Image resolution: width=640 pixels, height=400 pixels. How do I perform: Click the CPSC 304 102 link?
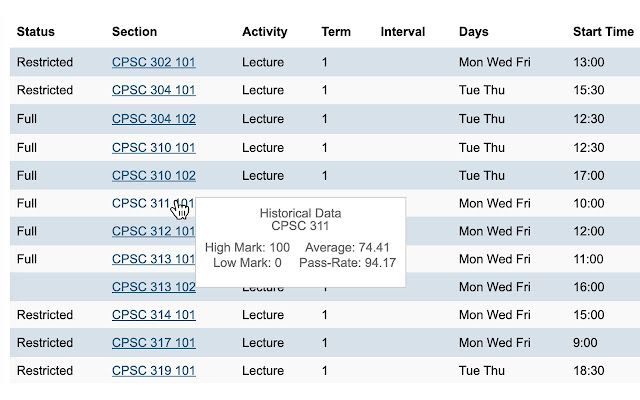tap(153, 119)
